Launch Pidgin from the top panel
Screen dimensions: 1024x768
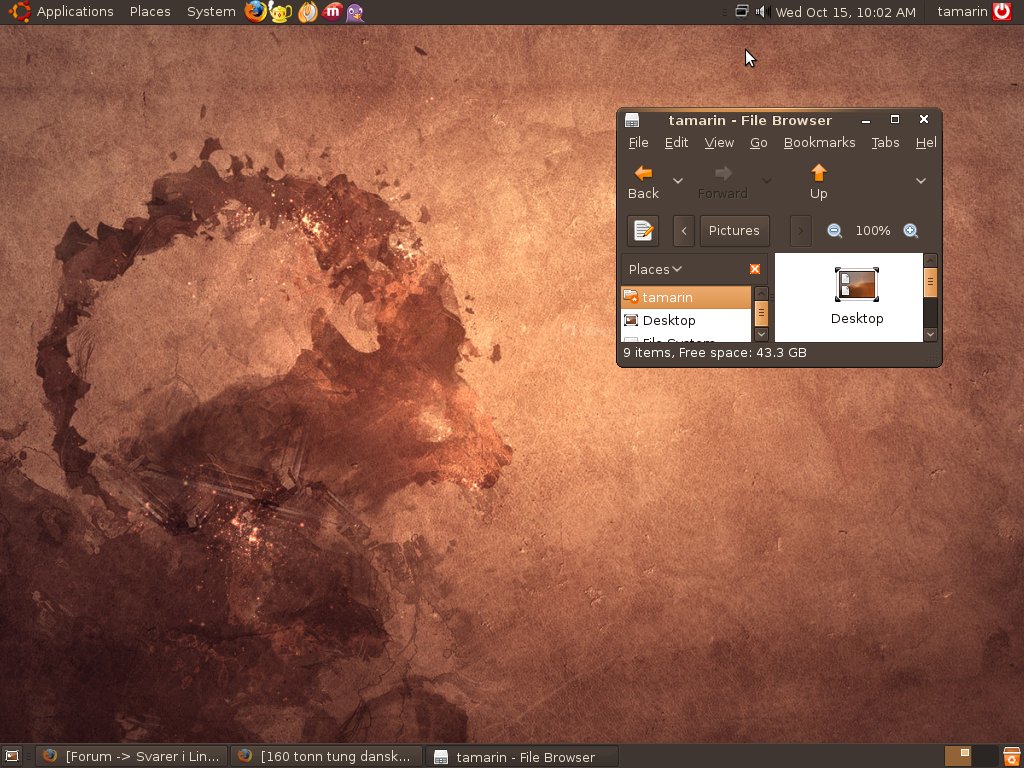click(x=355, y=12)
